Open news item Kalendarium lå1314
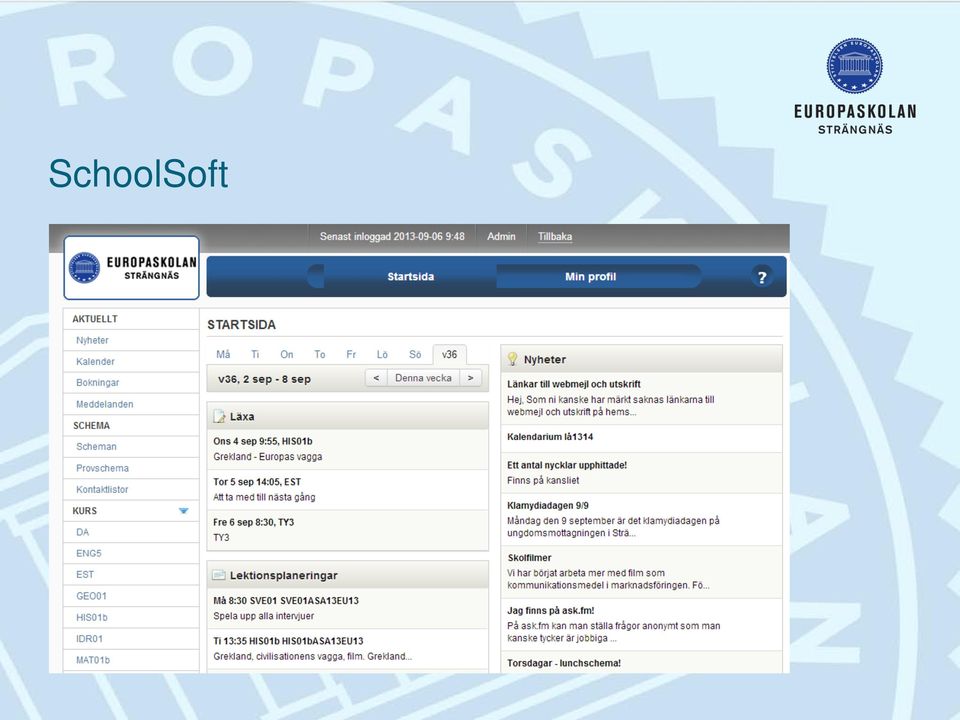This screenshot has width=960, height=720. 550,437
